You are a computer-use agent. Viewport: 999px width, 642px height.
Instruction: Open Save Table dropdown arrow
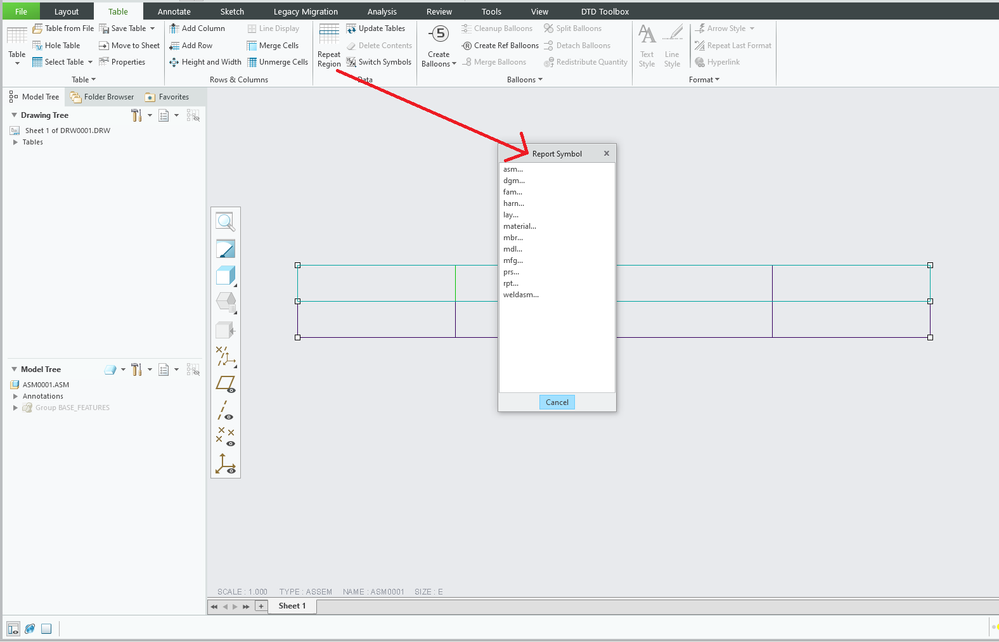(x=152, y=29)
